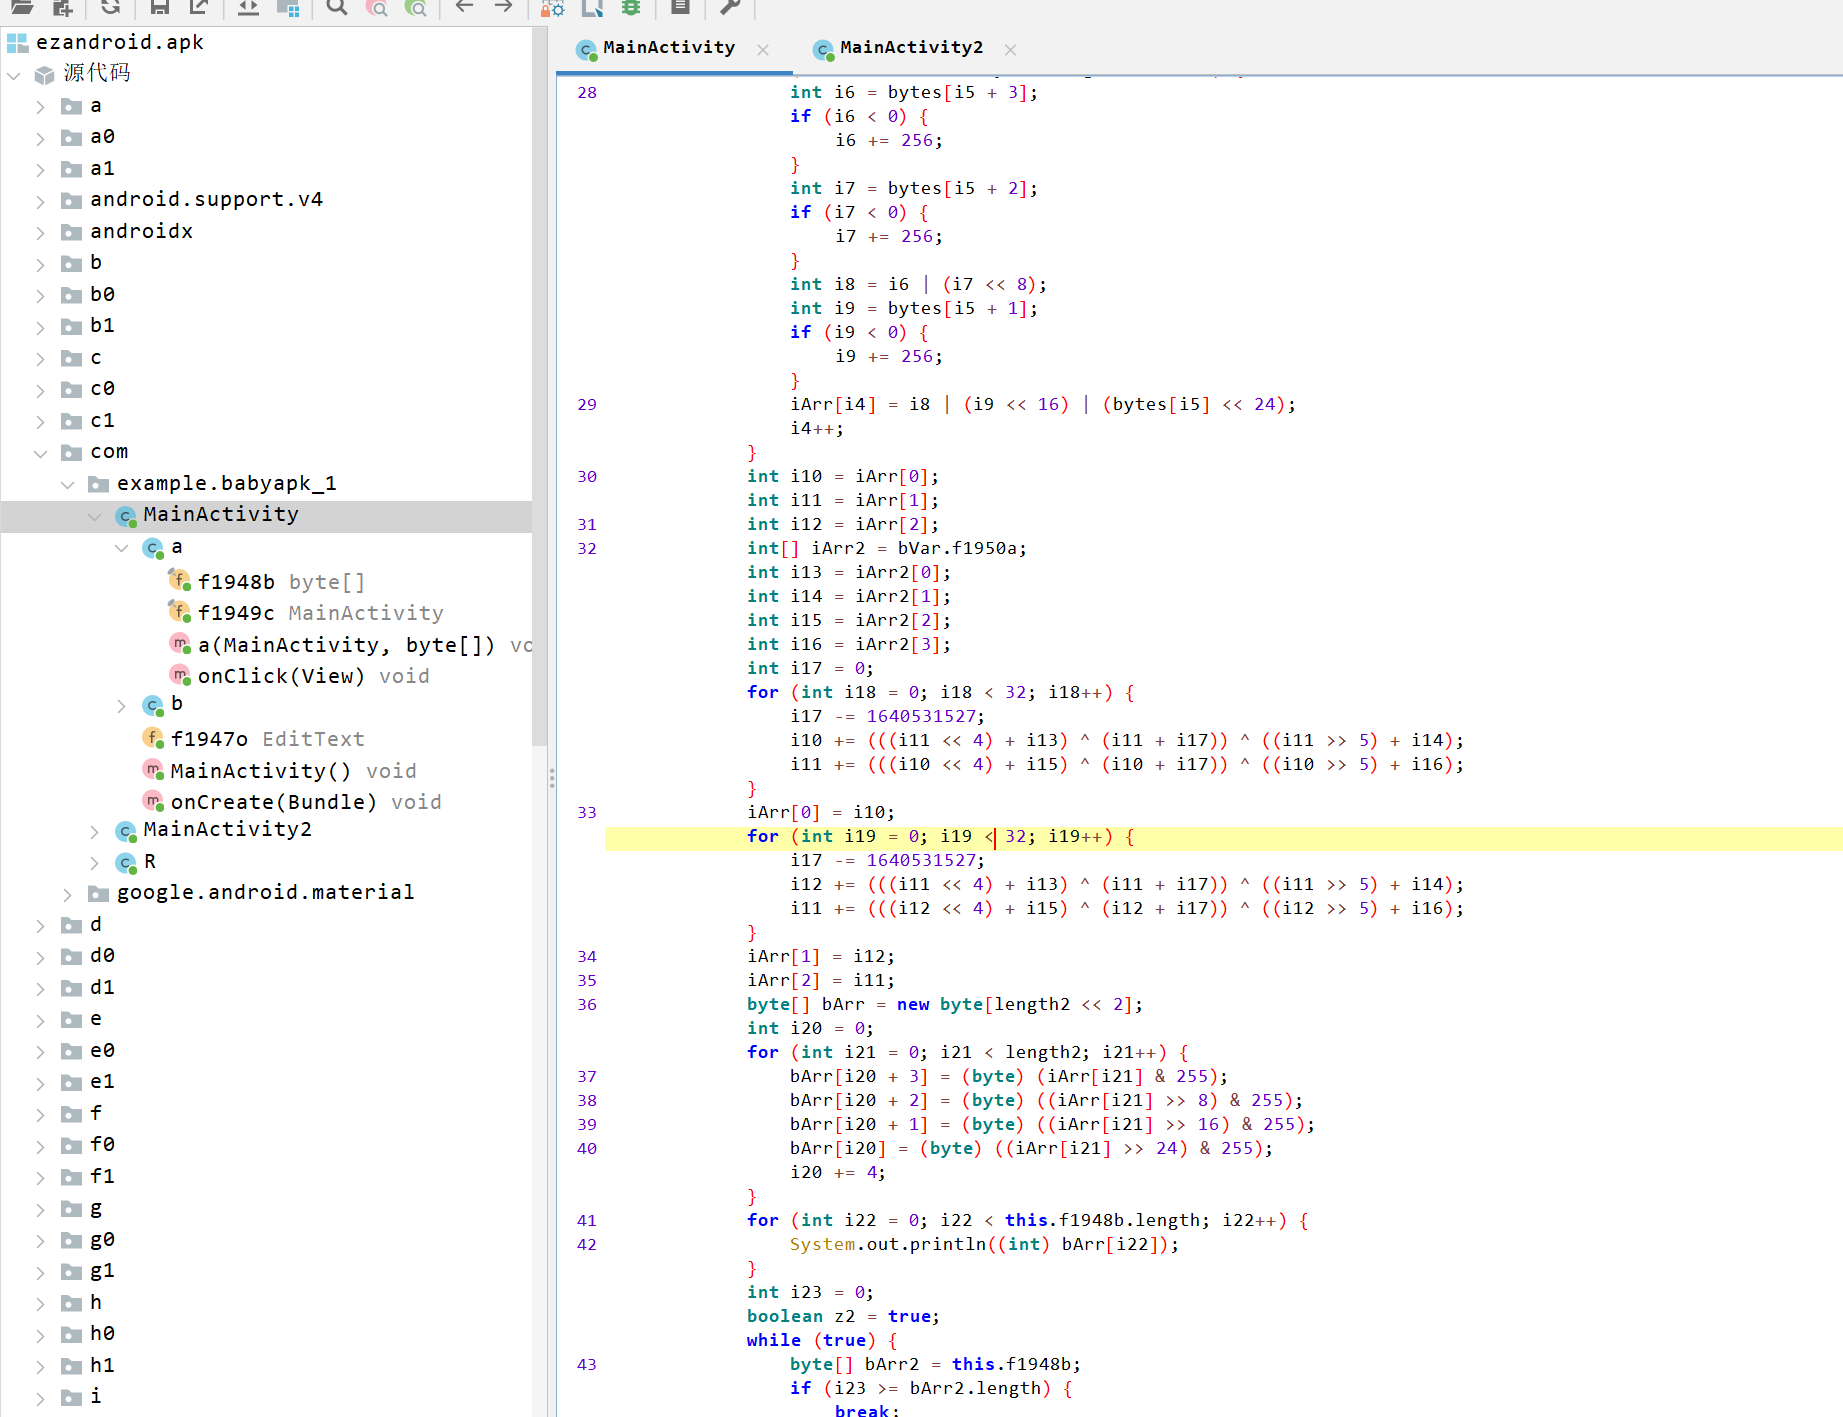This screenshot has width=1843, height=1417.
Task: Click the export project icon
Action: [x=199, y=7]
